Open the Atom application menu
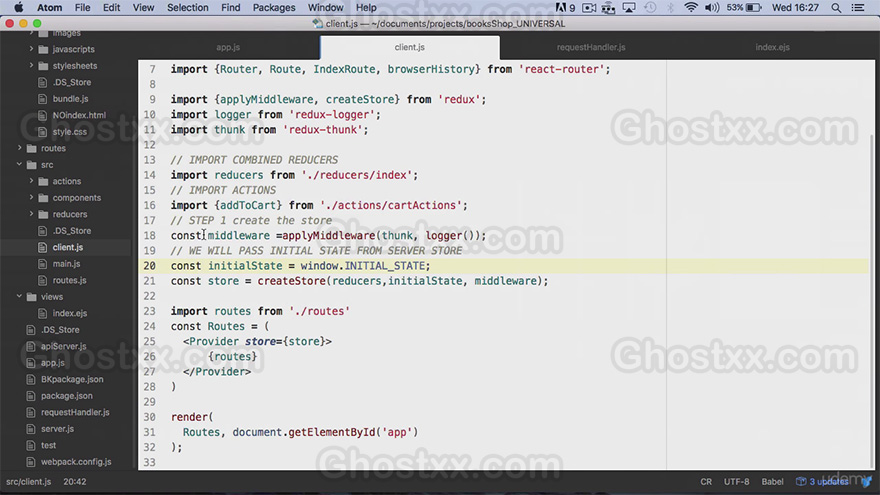This screenshot has height=495, width=880. 49,7
